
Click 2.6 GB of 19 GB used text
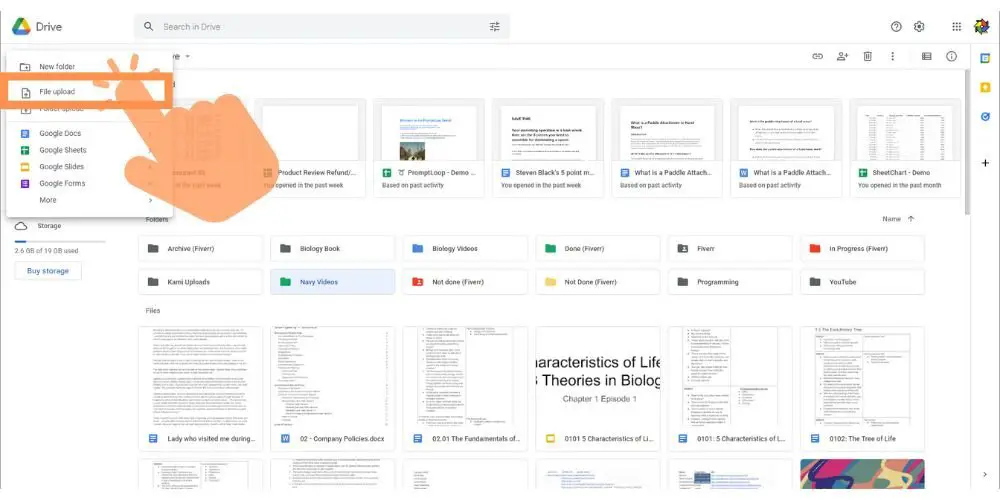click(47, 251)
